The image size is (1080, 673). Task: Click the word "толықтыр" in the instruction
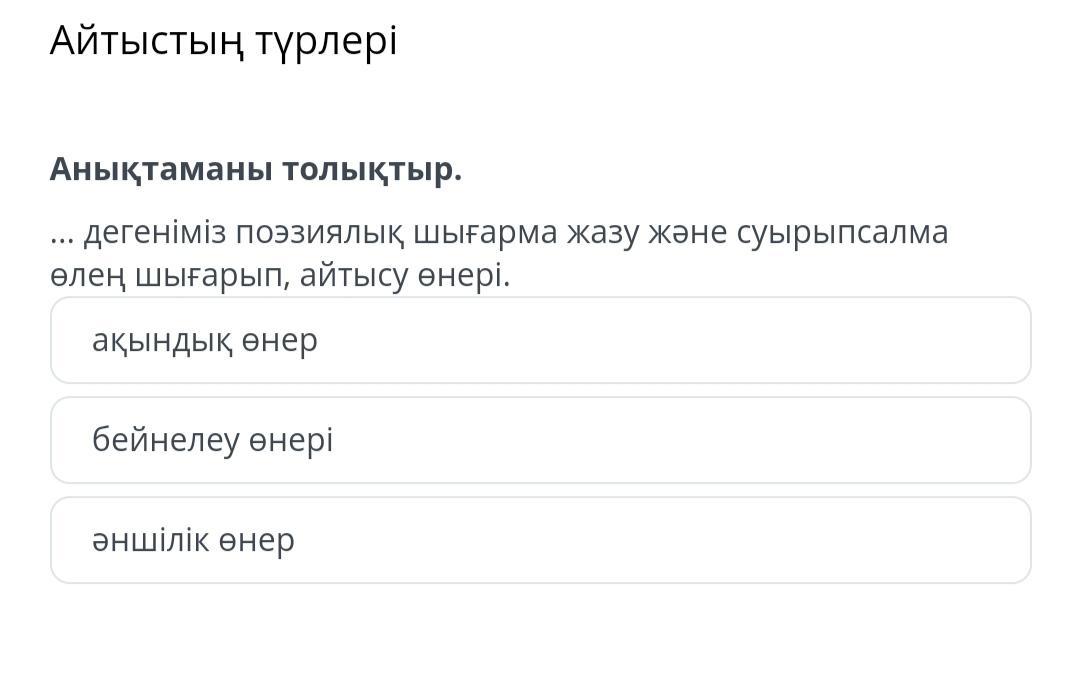(371, 170)
